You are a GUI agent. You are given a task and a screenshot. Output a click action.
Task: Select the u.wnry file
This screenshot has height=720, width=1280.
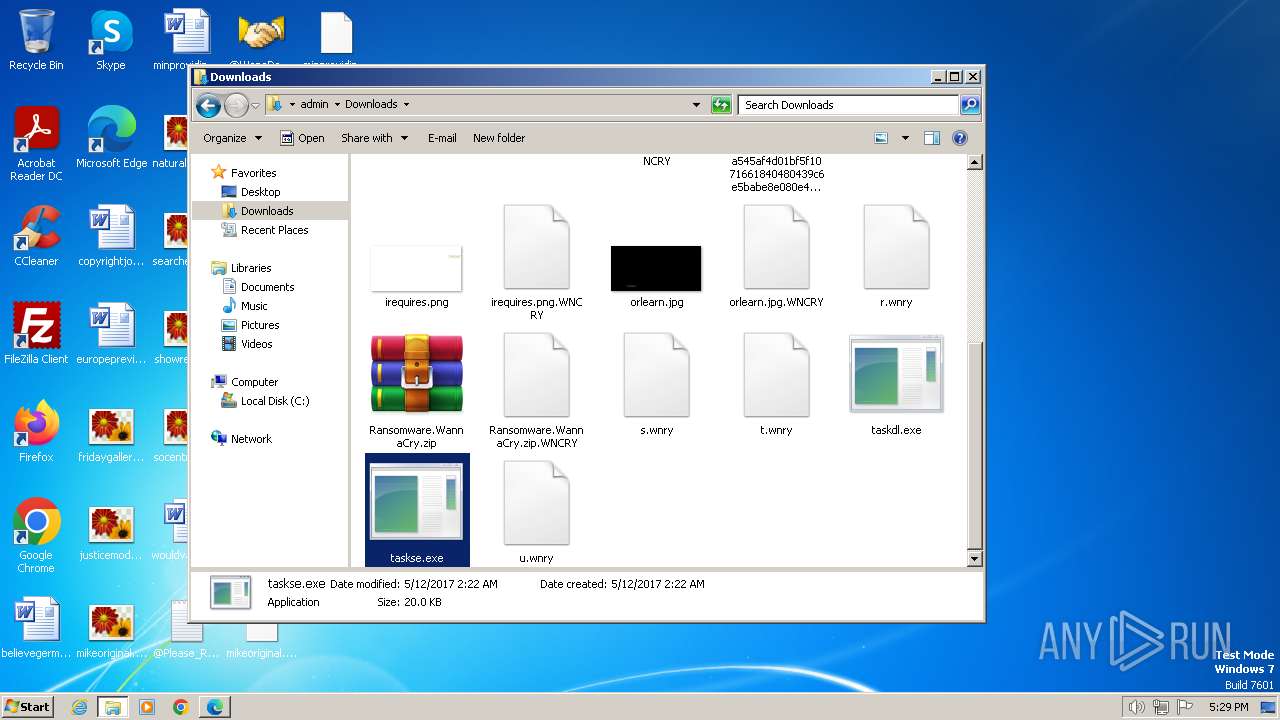tap(536, 513)
